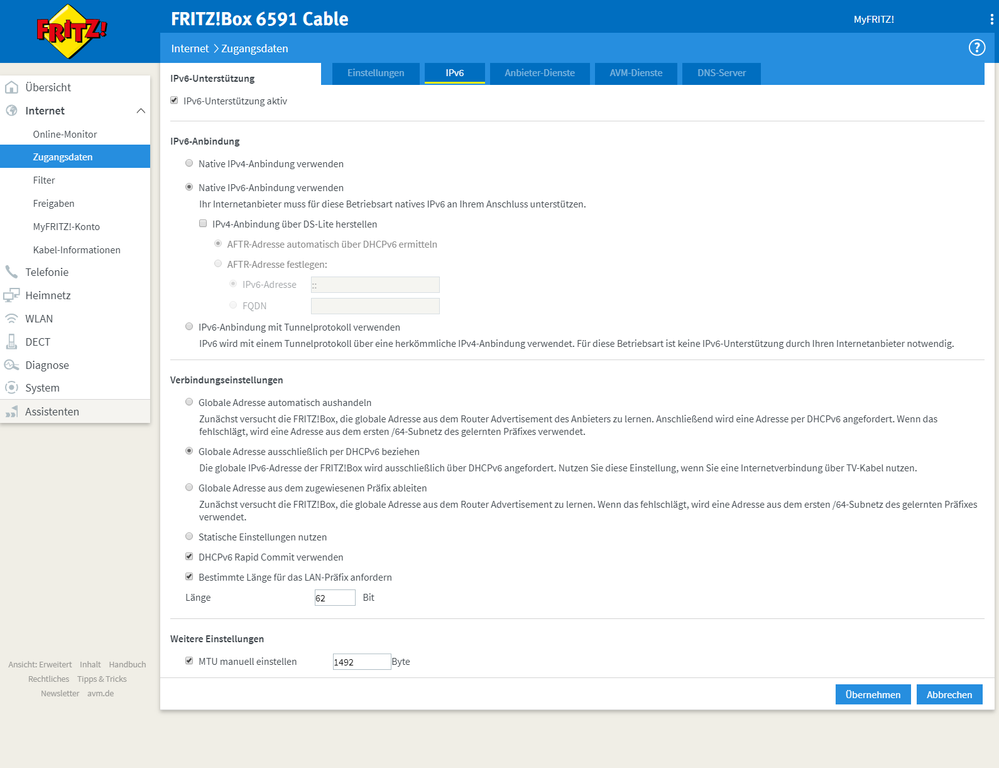
Task: Toggle MTU manuell einstellen checkbox
Action: pyautogui.click(x=189, y=661)
